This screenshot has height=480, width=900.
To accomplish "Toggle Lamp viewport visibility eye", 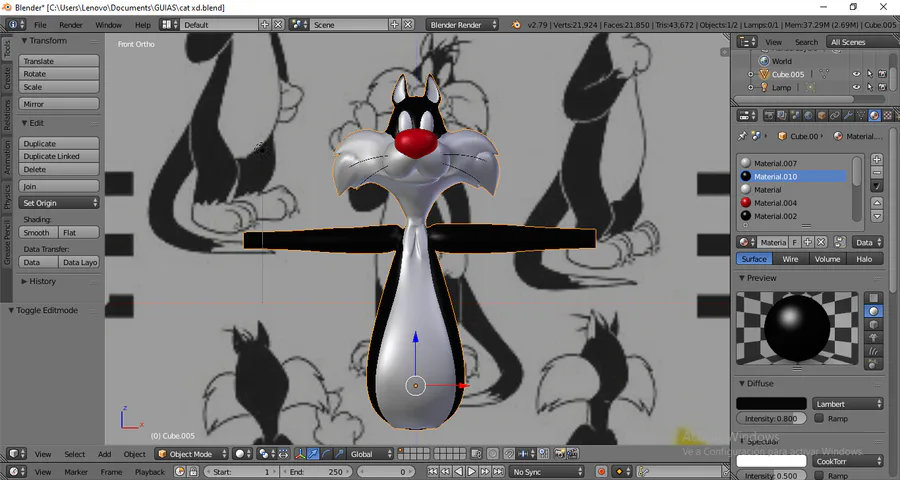I will click(856, 87).
